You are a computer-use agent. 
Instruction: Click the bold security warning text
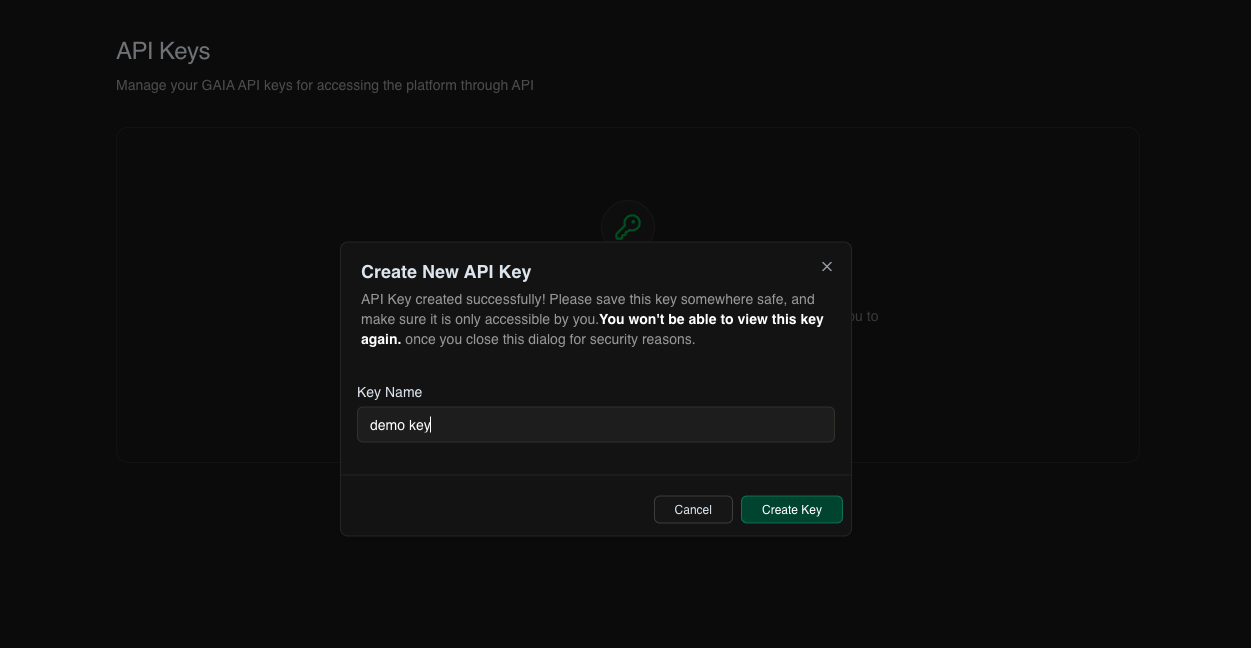point(711,319)
